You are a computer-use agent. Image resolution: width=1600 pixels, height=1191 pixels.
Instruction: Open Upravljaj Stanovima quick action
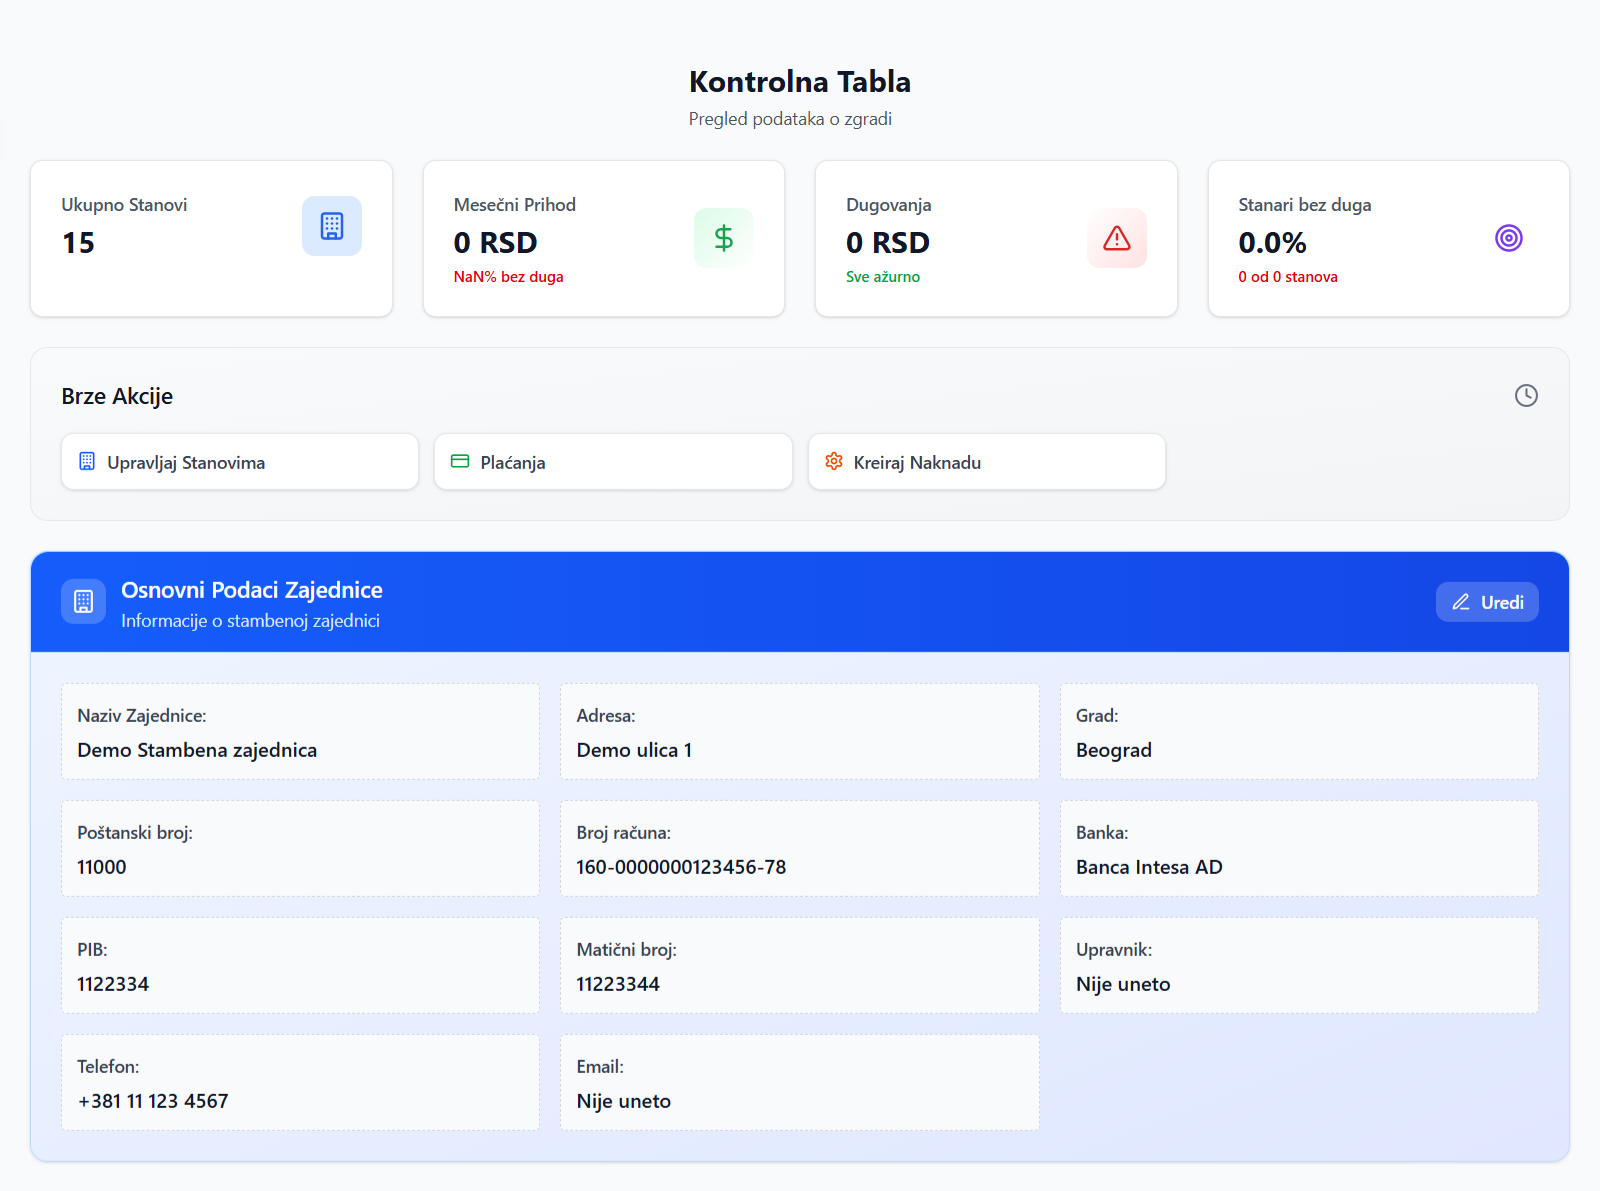(240, 462)
